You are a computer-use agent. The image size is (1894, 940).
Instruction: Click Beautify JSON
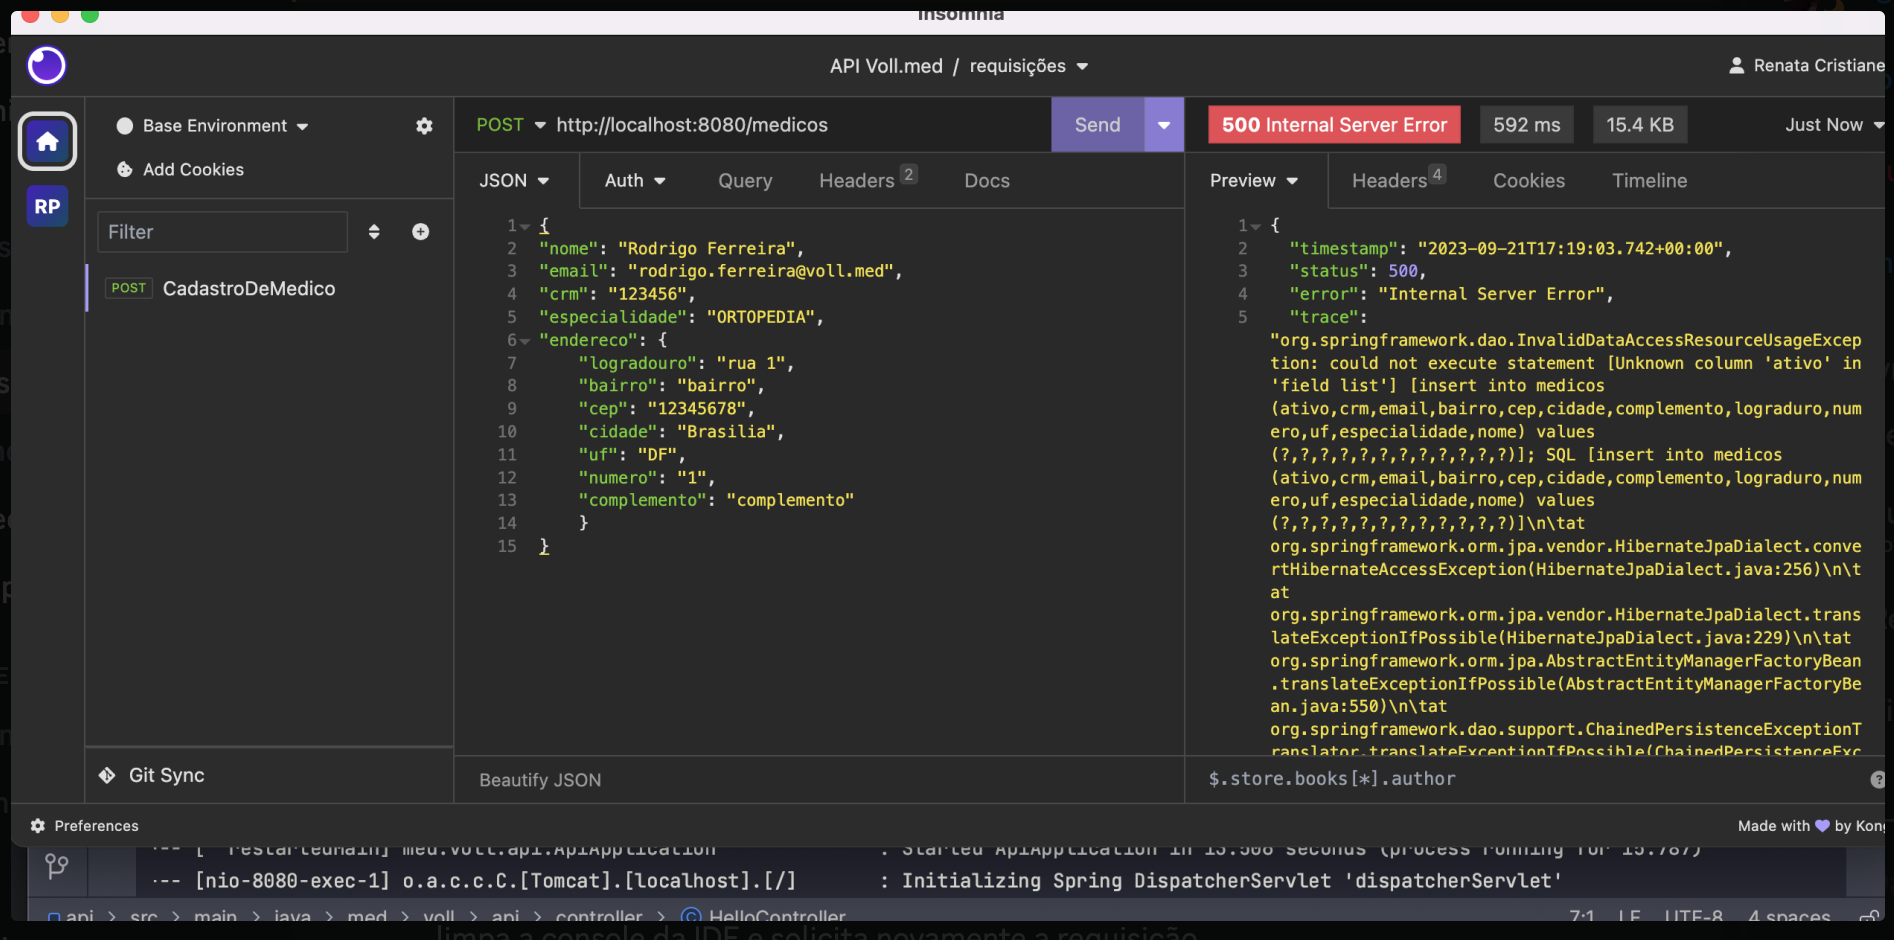point(540,780)
